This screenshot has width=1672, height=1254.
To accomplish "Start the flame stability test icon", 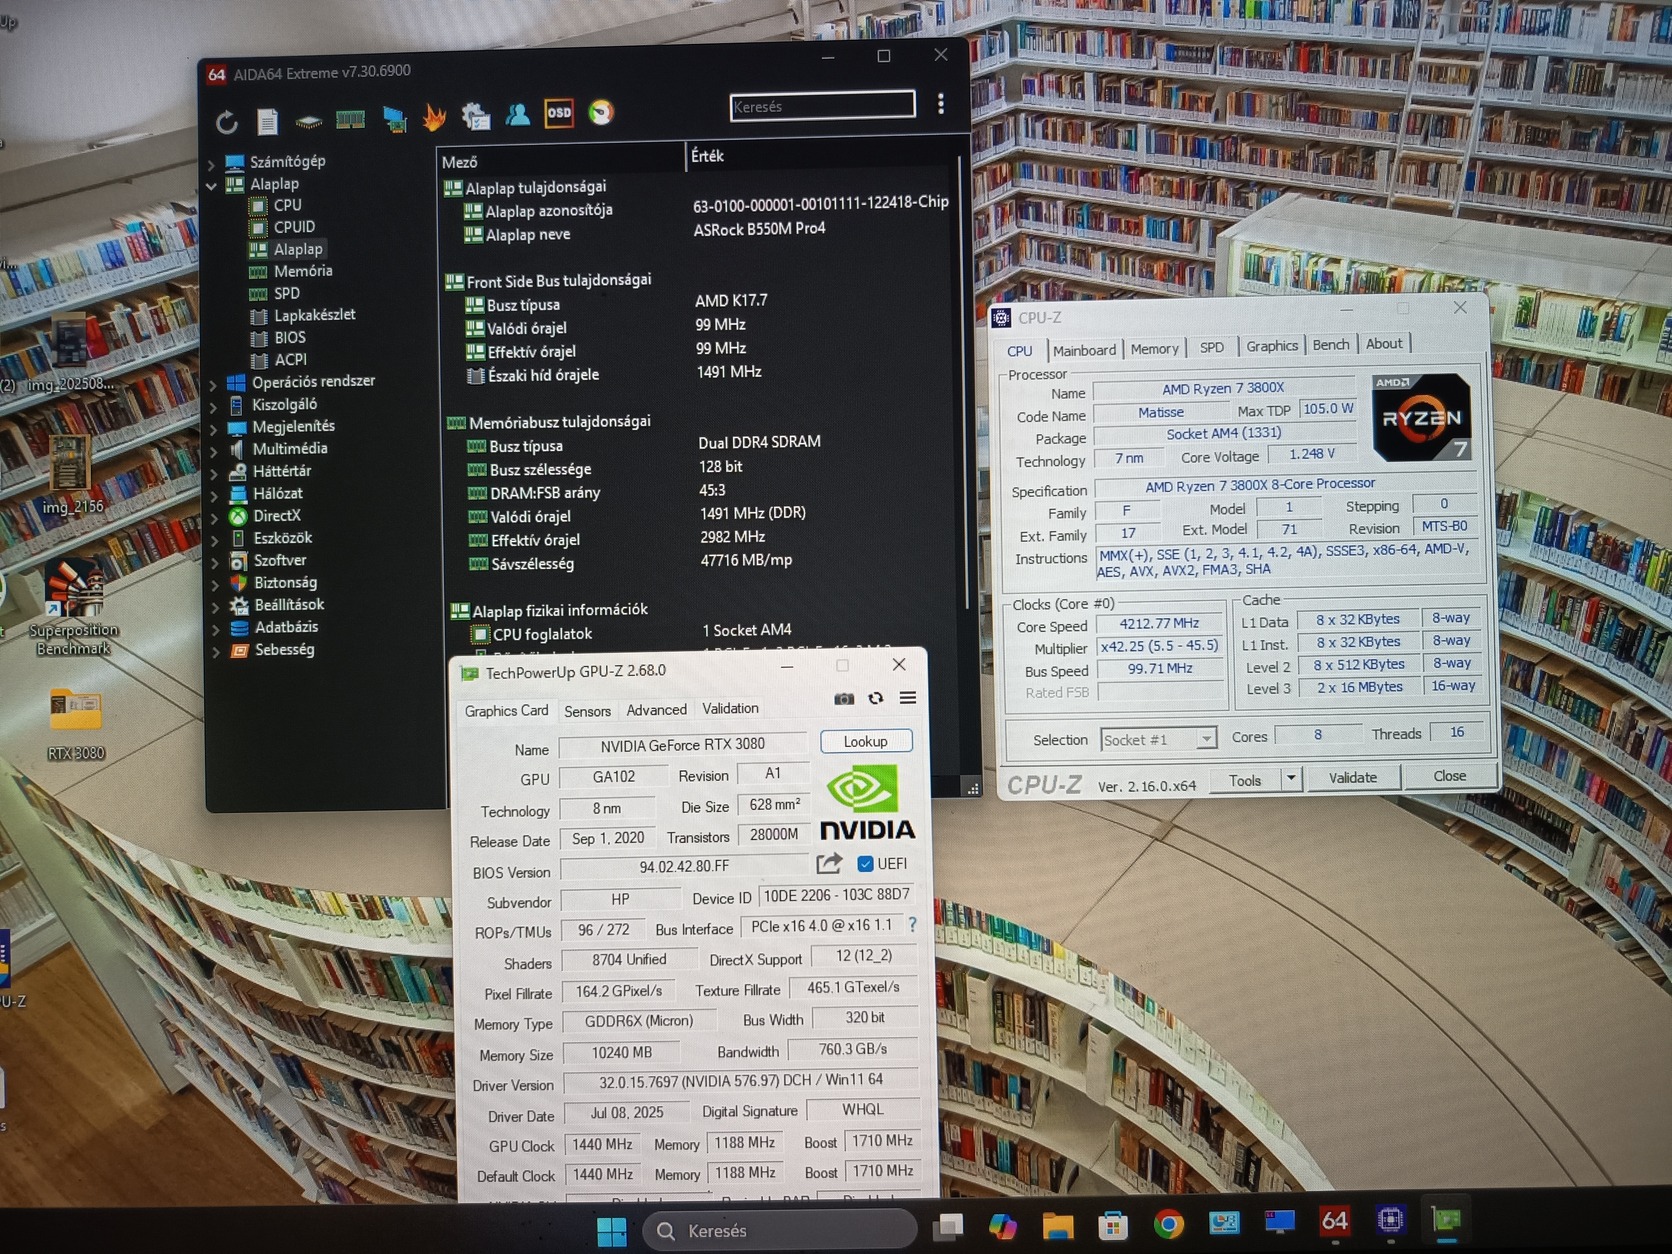I will (434, 118).
